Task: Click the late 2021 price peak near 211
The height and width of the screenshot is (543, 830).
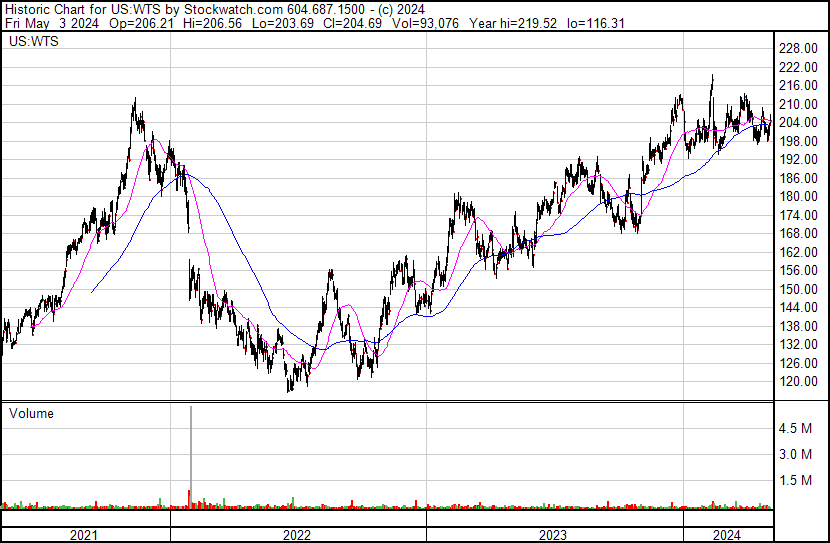Action: tap(135, 102)
